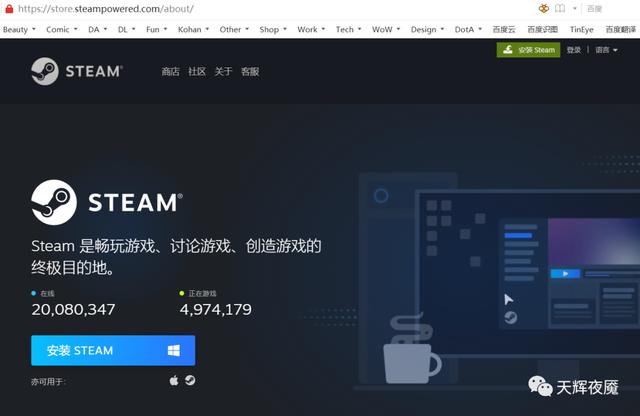The width and height of the screenshot is (640, 416).
Task: Click the green 安装 Steam button
Action: point(528,50)
